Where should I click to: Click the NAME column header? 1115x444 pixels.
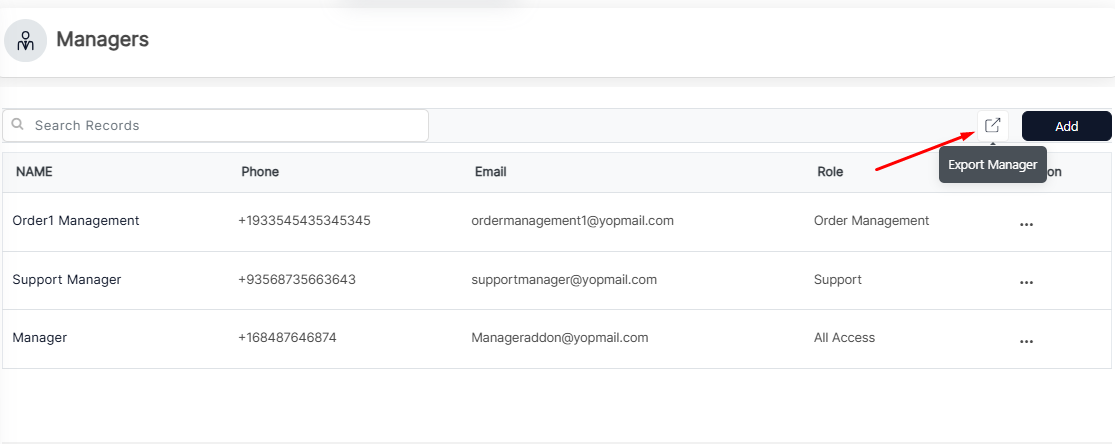[34, 171]
